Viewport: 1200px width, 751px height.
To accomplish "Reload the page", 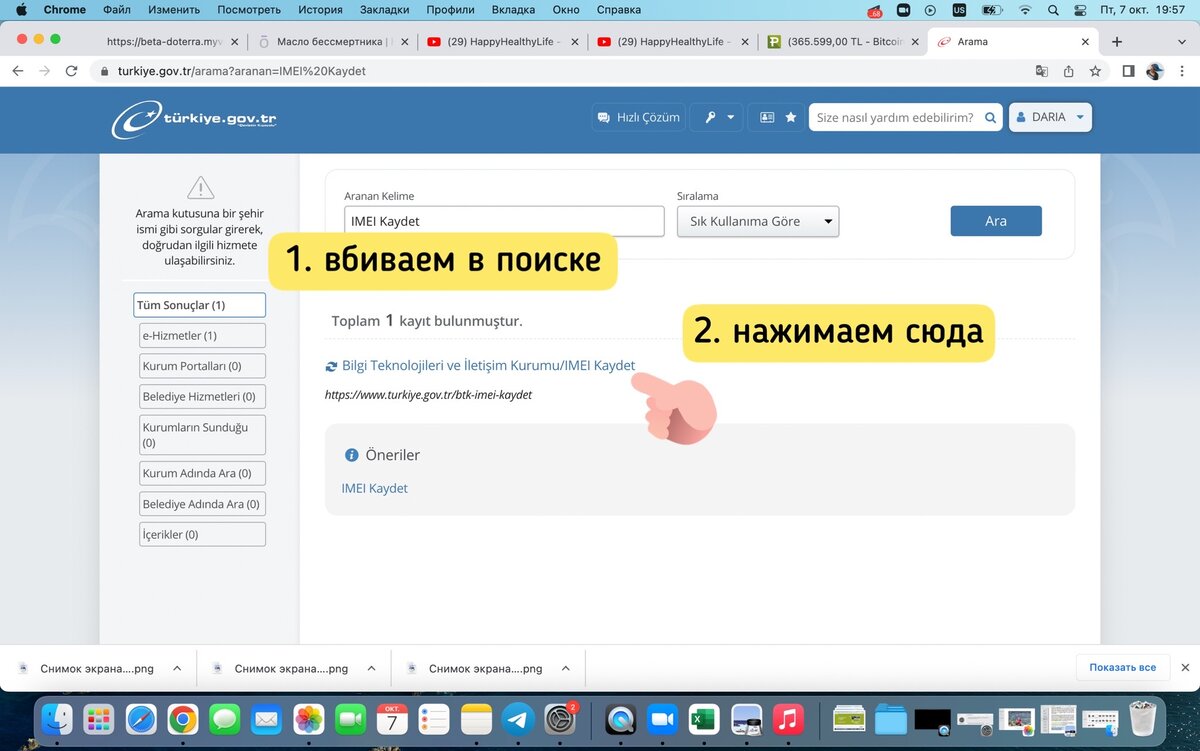I will click(71, 71).
